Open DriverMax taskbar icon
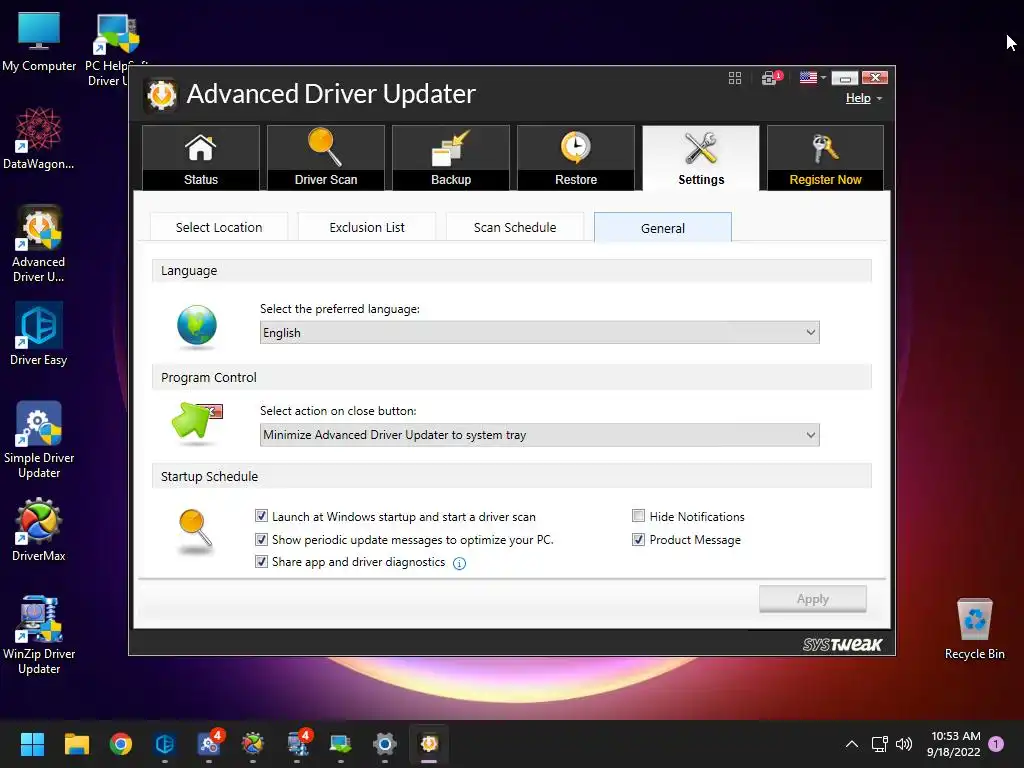This screenshot has height=768, width=1024. 253,744
